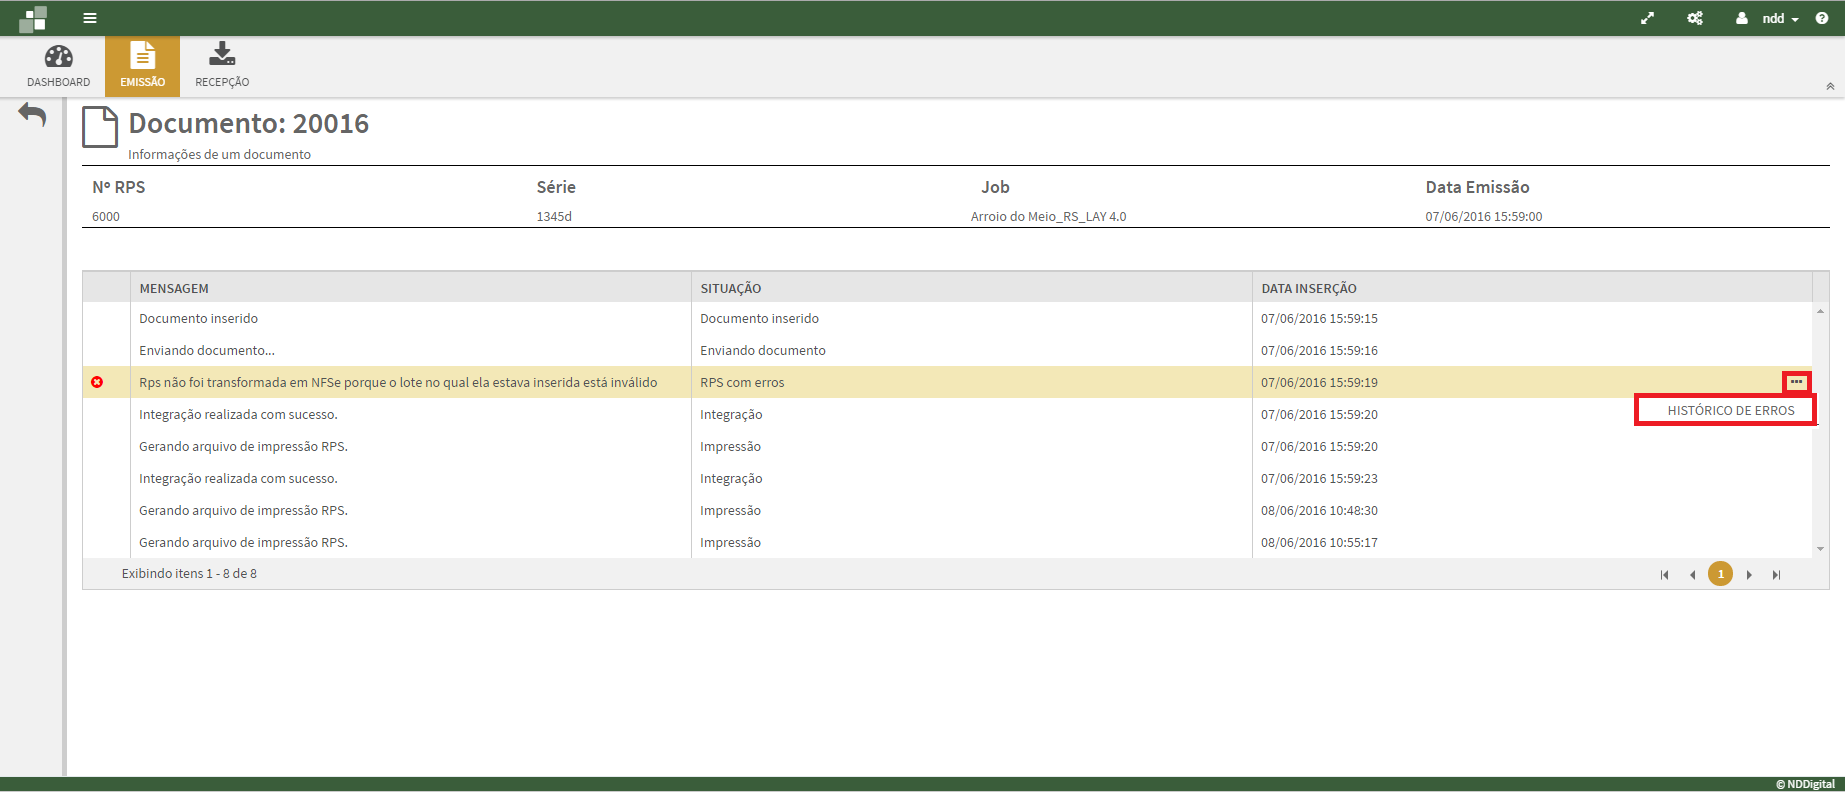Click the help question mark icon
Screen dimensions: 1845x792
[x=1822, y=18]
